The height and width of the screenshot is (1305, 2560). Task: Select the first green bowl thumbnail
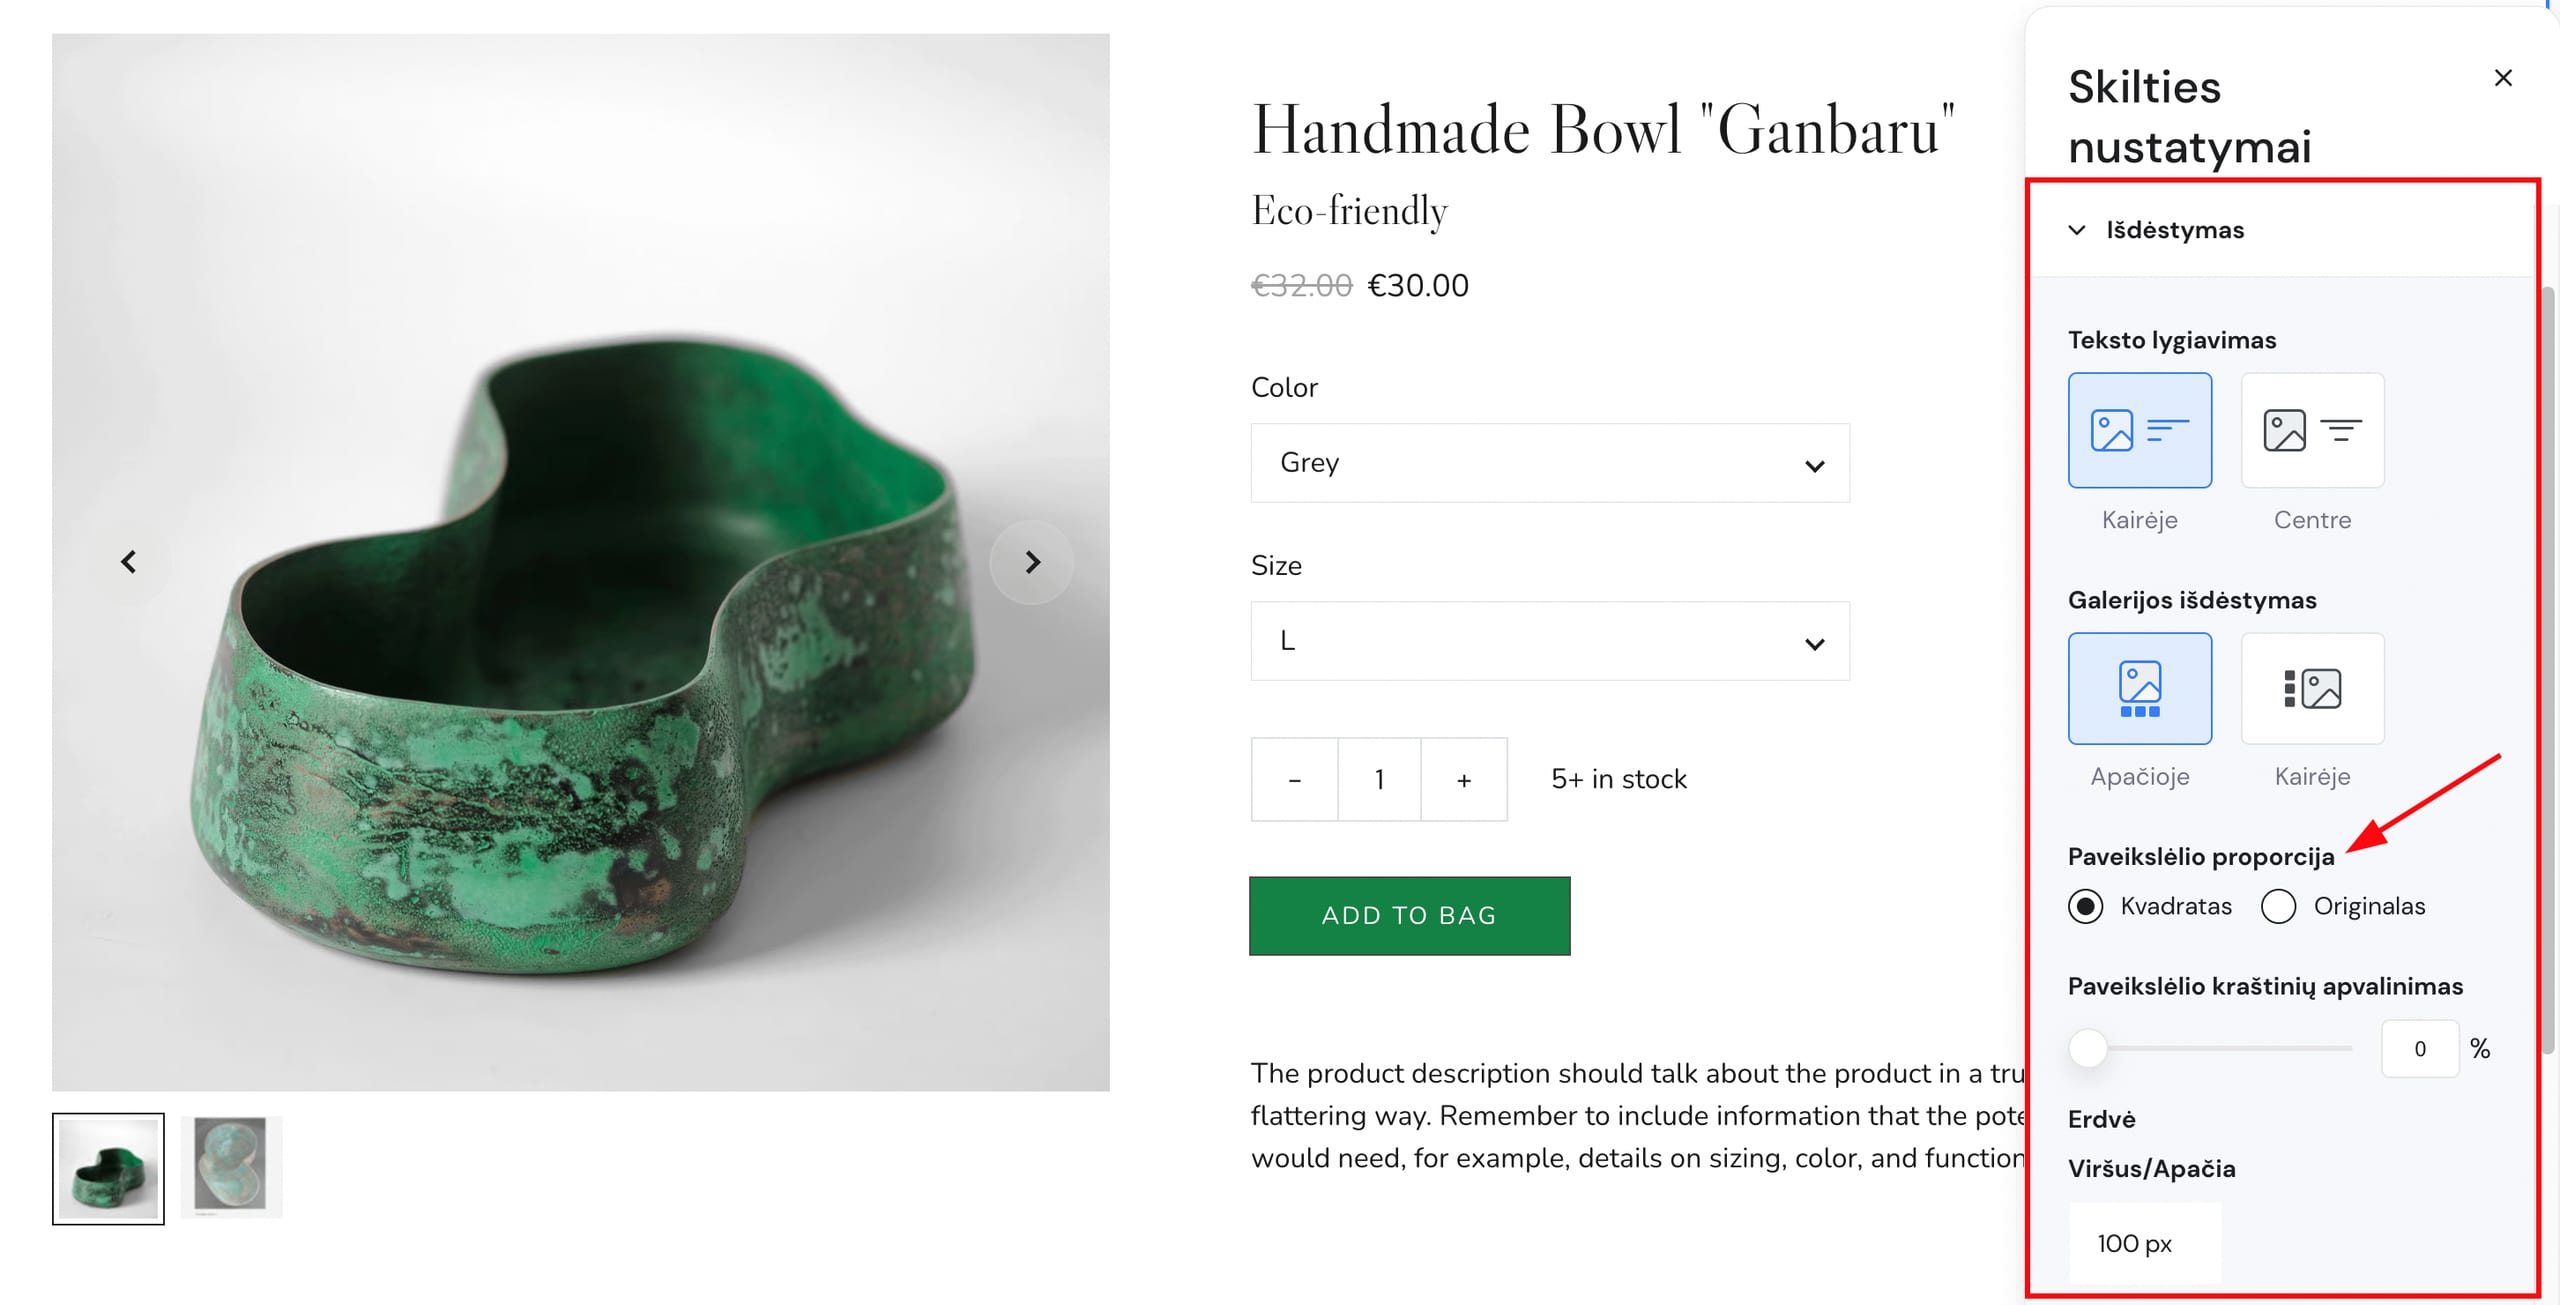click(x=108, y=1168)
